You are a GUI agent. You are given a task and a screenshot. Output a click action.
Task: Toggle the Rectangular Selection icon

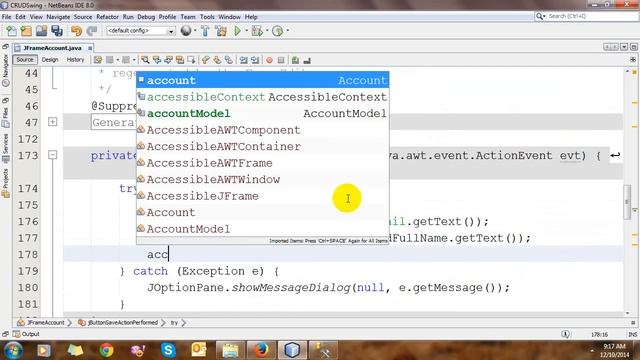(191, 60)
